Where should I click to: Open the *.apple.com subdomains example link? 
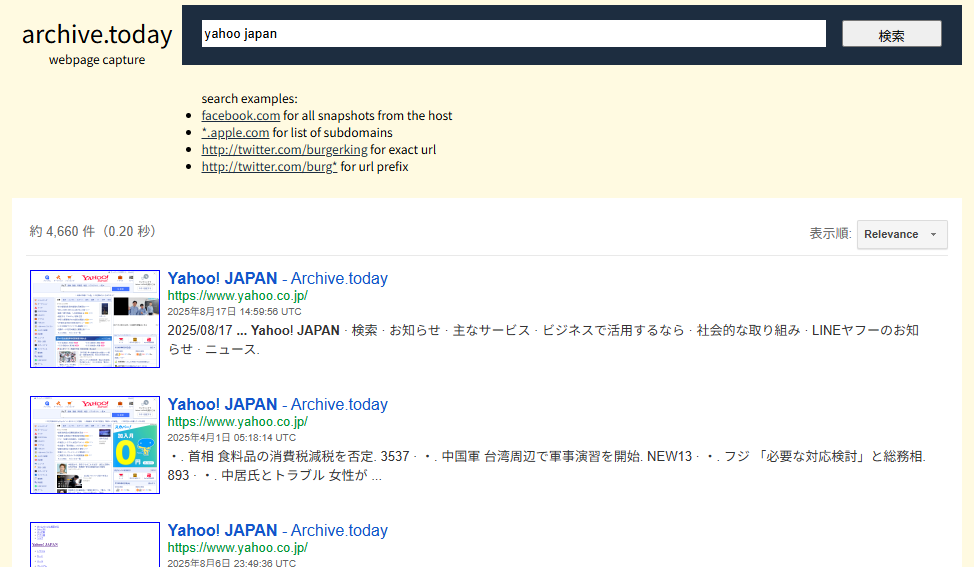[x=235, y=132]
